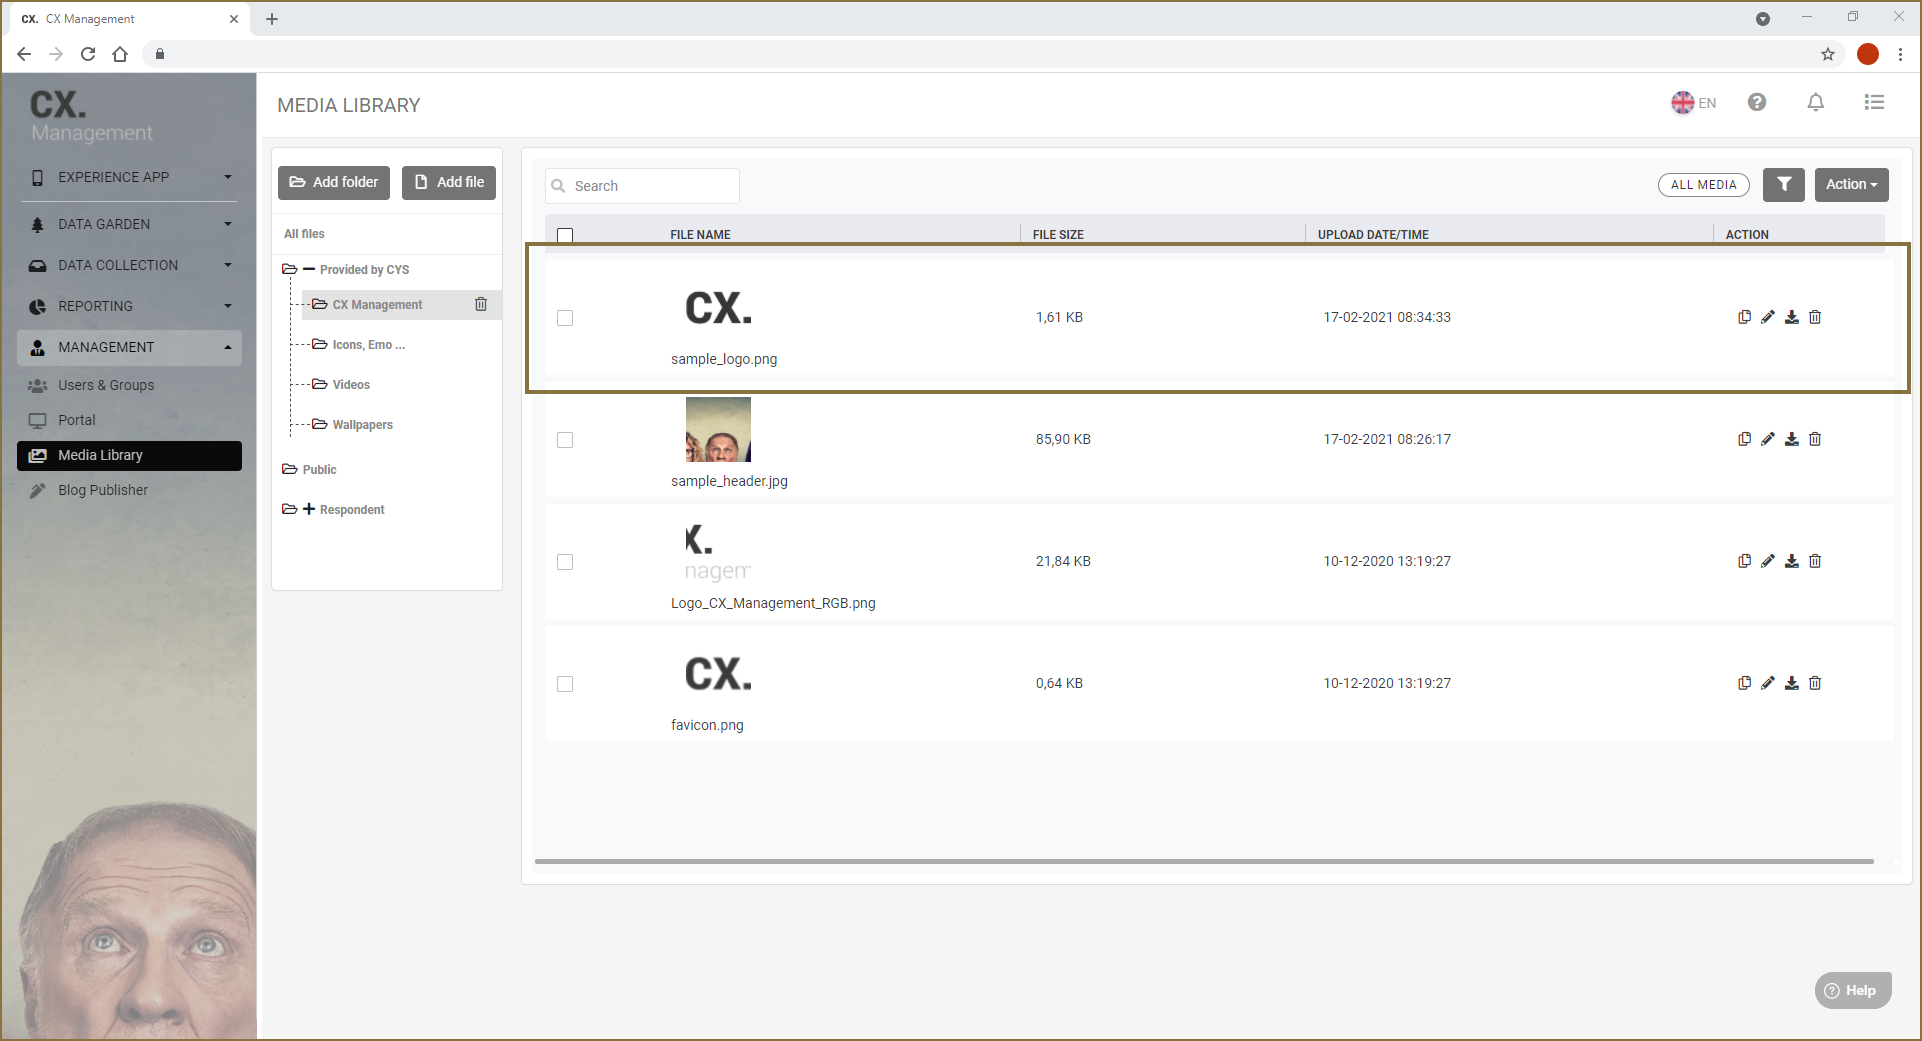This screenshot has width=1922, height=1041.
Task: Change language via EN flag
Action: pos(1693,102)
